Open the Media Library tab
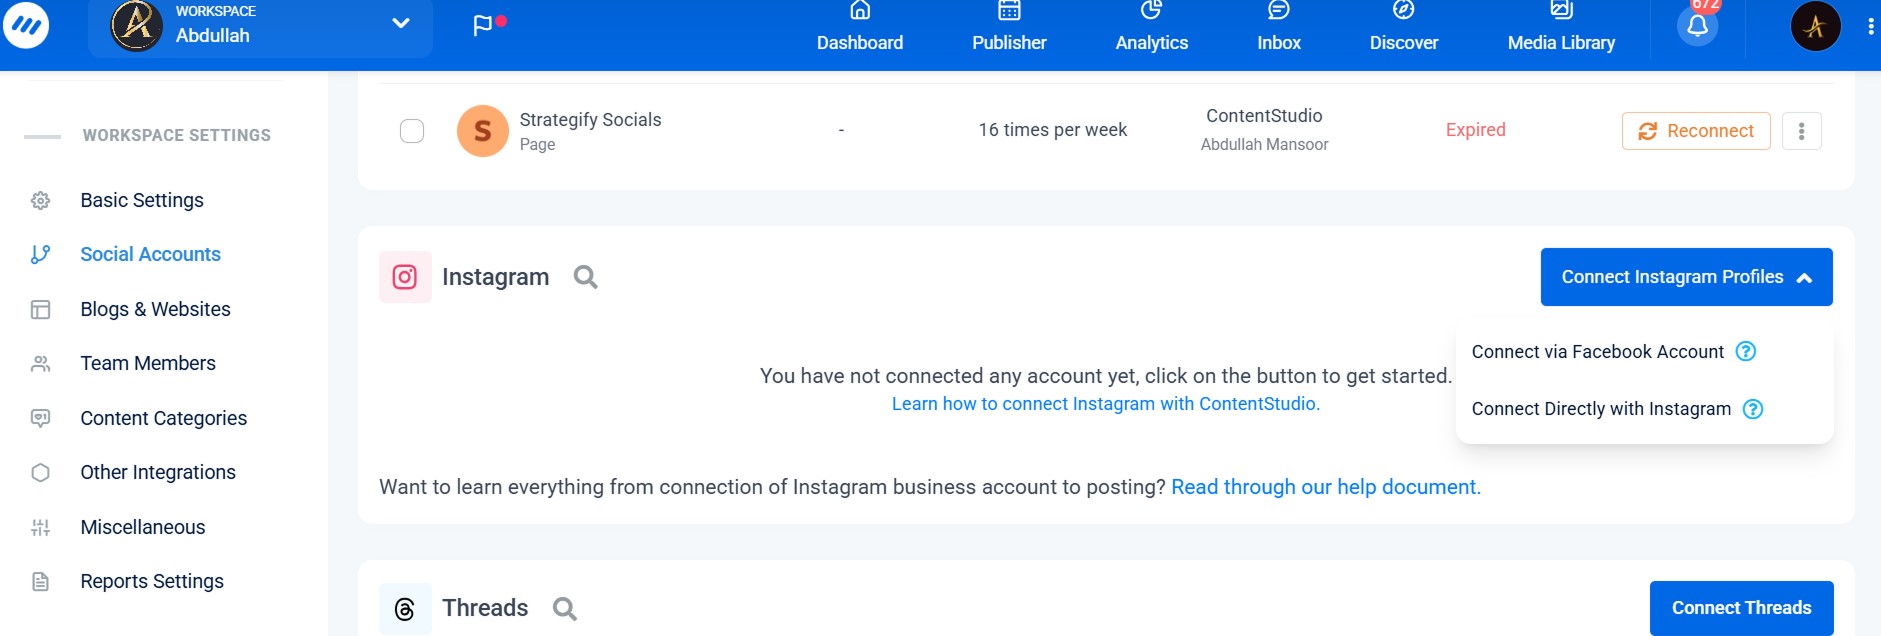This screenshot has height=636, width=1881. pyautogui.click(x=1561, y=28)
